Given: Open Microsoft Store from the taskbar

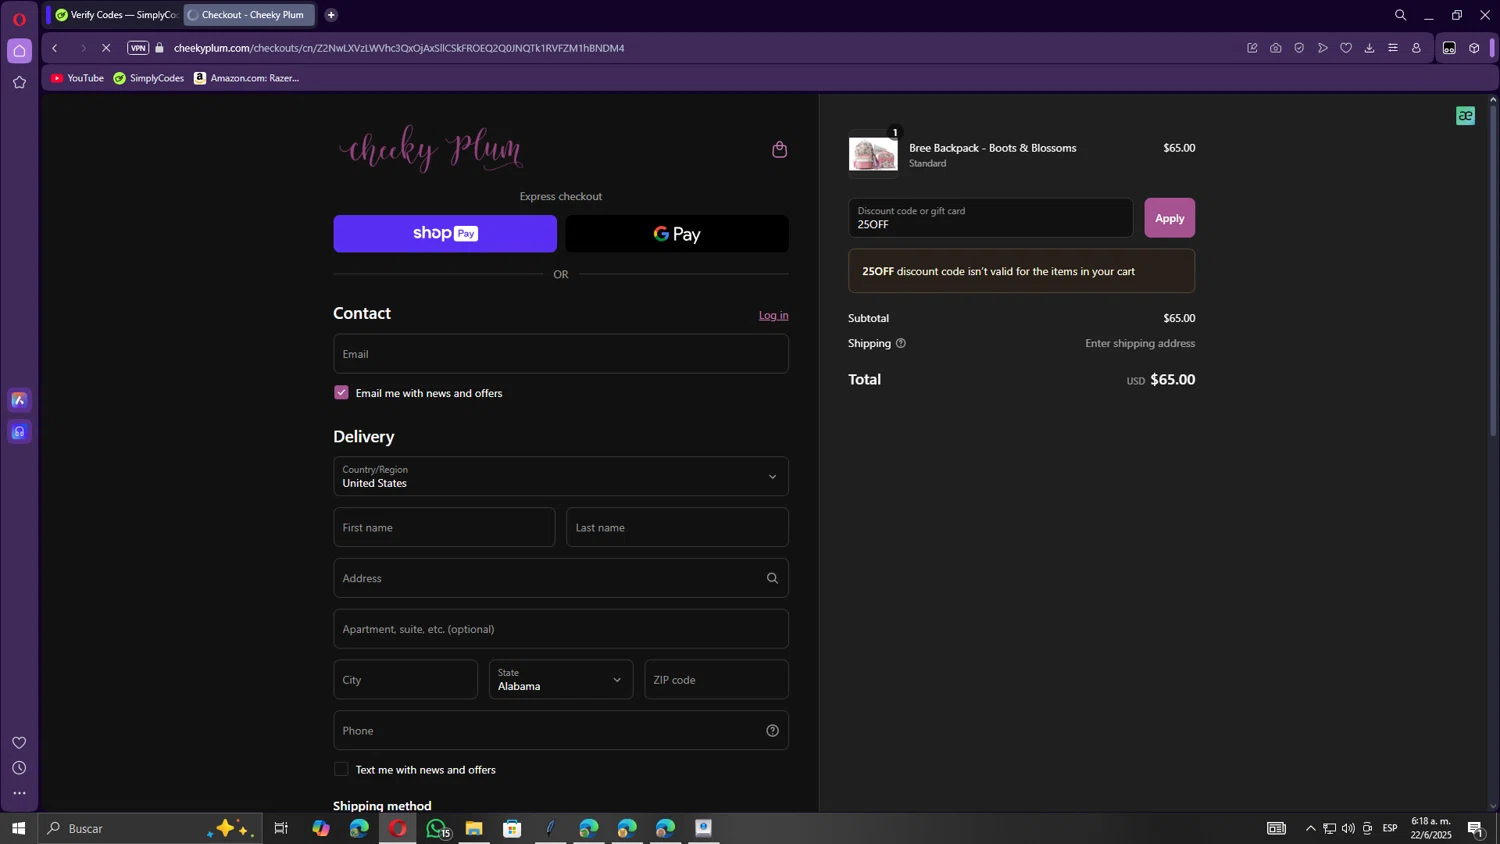Looking at the screenshot, I should point(512,828).
